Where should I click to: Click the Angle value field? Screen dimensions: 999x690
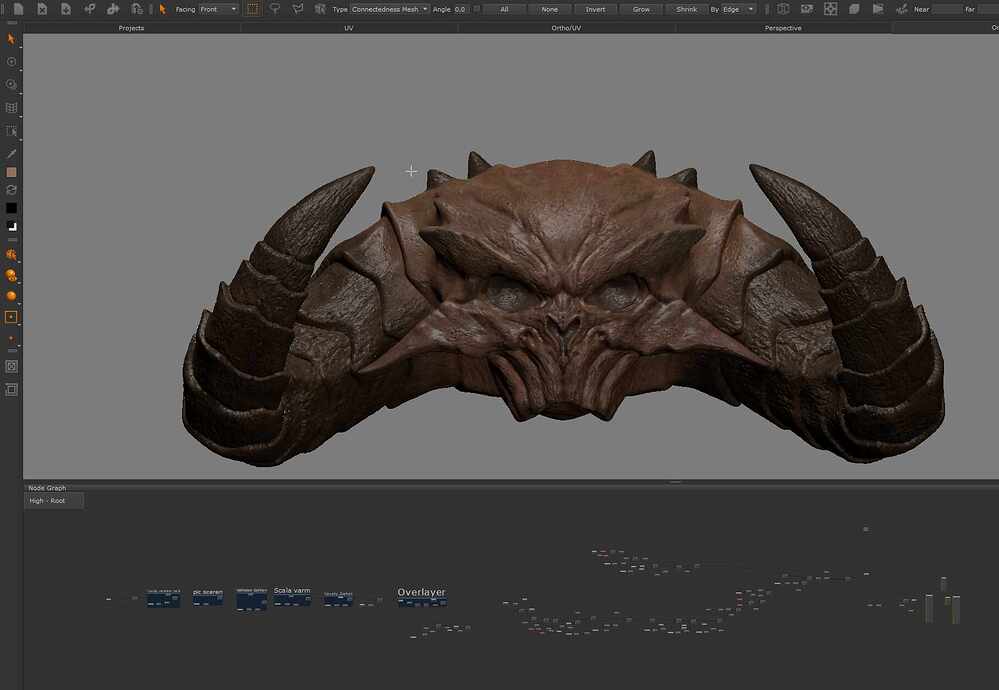coord(461,9)
